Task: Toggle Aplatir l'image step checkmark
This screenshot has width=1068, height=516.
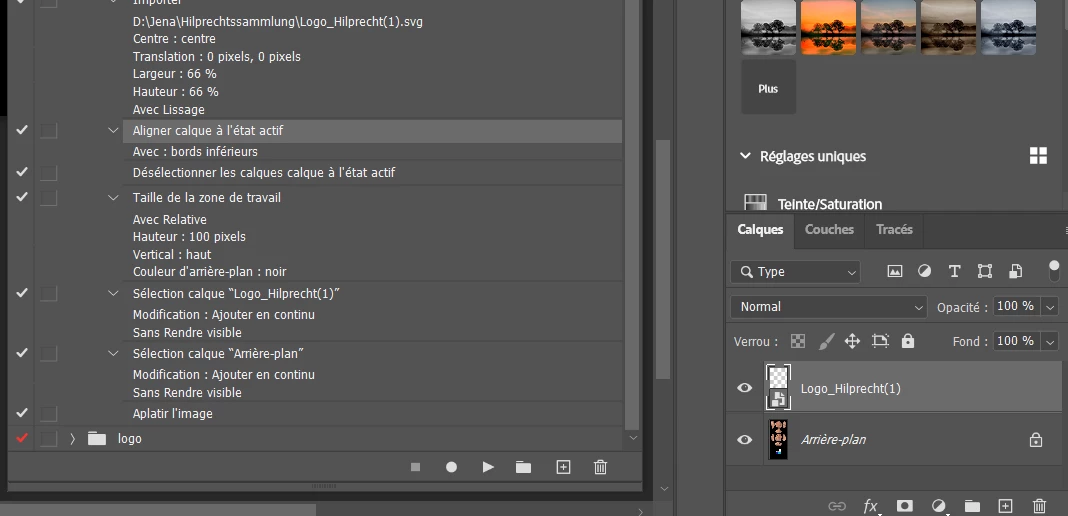Action: click(22, 413)
